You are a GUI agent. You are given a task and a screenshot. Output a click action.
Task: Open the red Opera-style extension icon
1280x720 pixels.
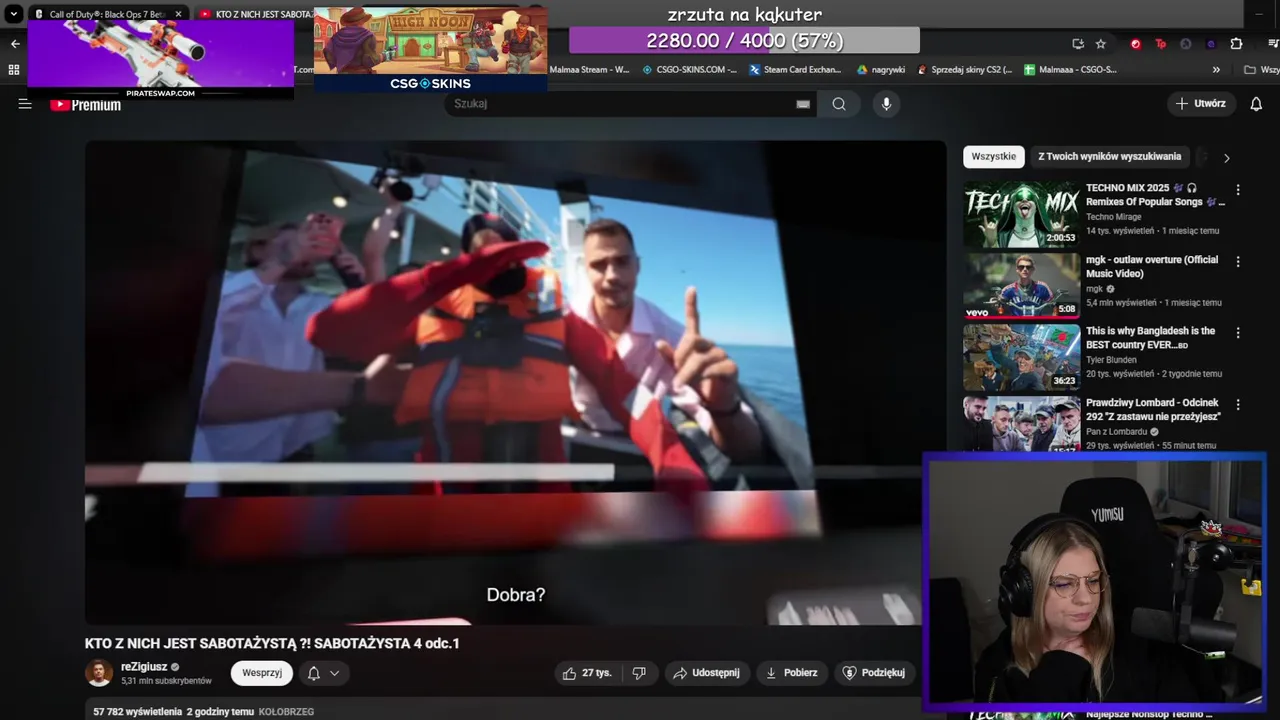coord(1135,44)
